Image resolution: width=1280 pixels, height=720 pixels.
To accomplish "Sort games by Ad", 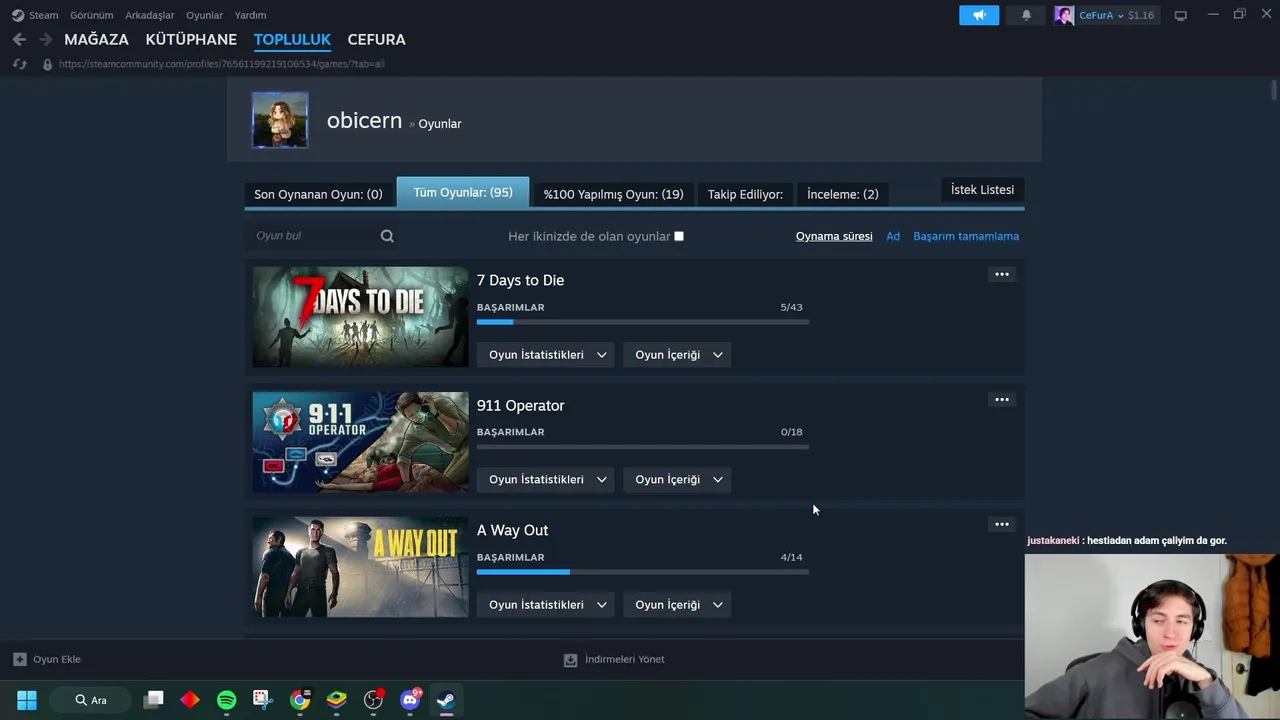I will (x=893, y=236).
